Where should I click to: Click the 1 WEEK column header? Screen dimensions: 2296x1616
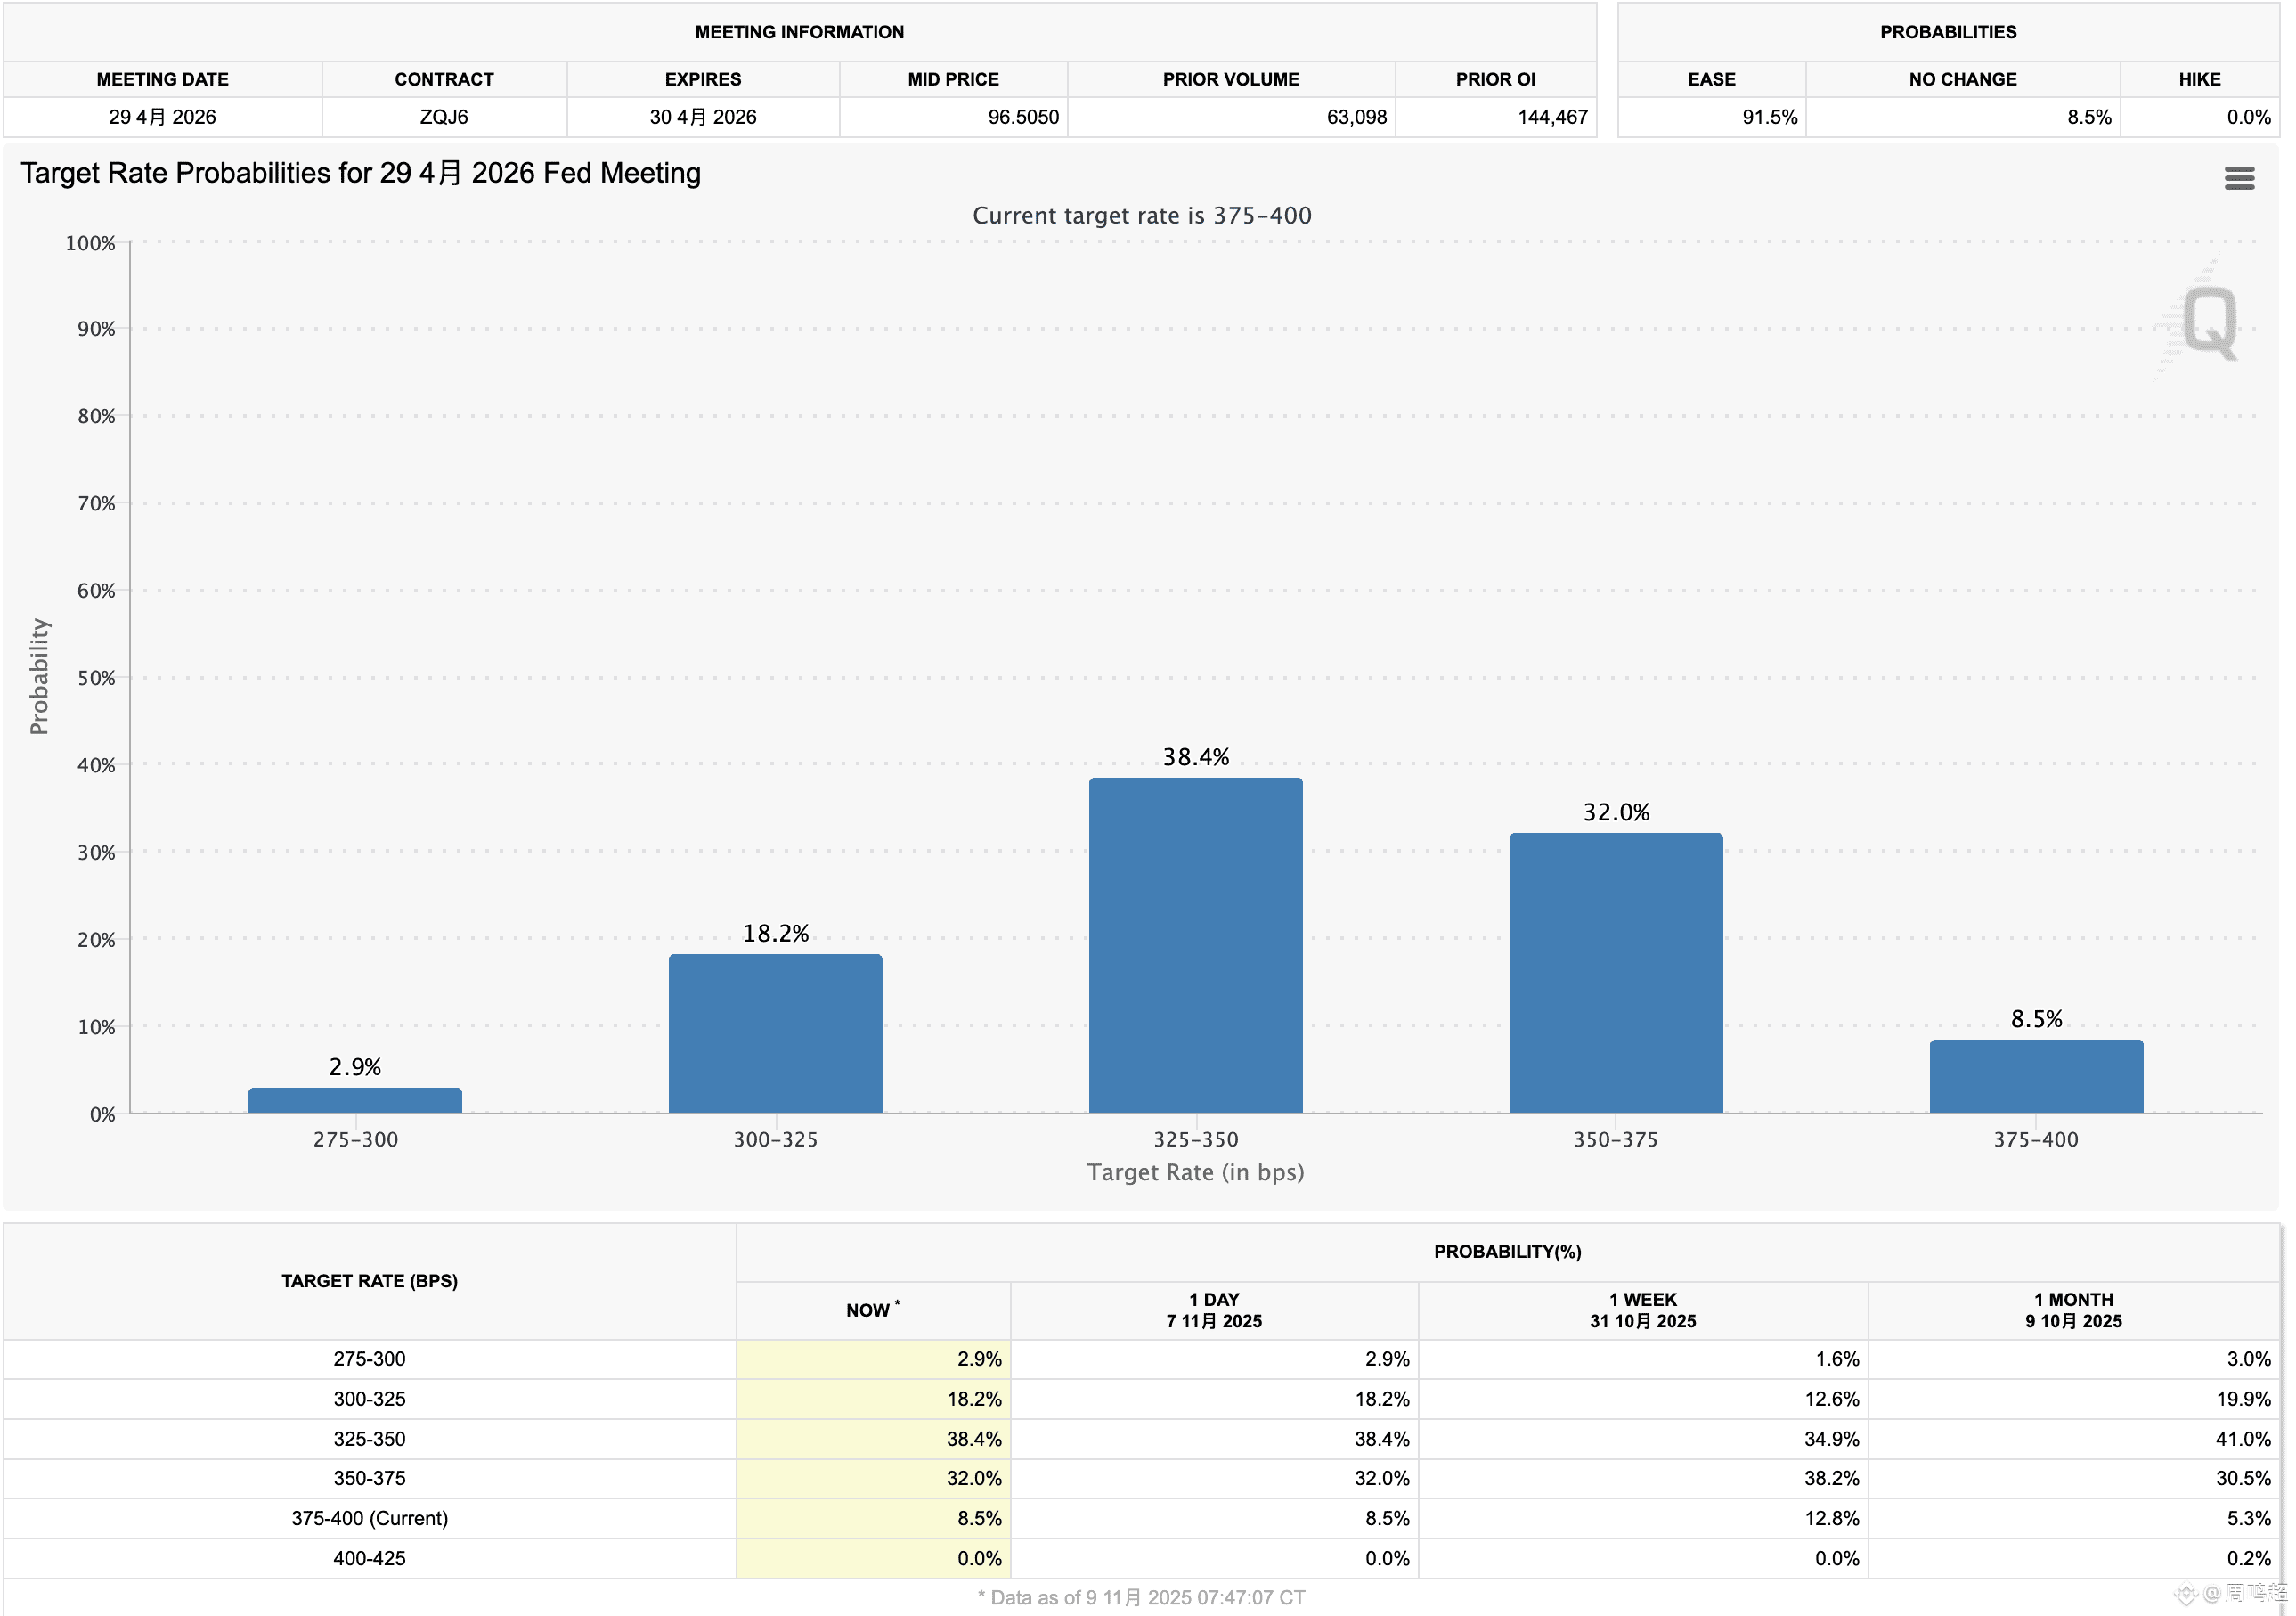click(1642, 1310)
